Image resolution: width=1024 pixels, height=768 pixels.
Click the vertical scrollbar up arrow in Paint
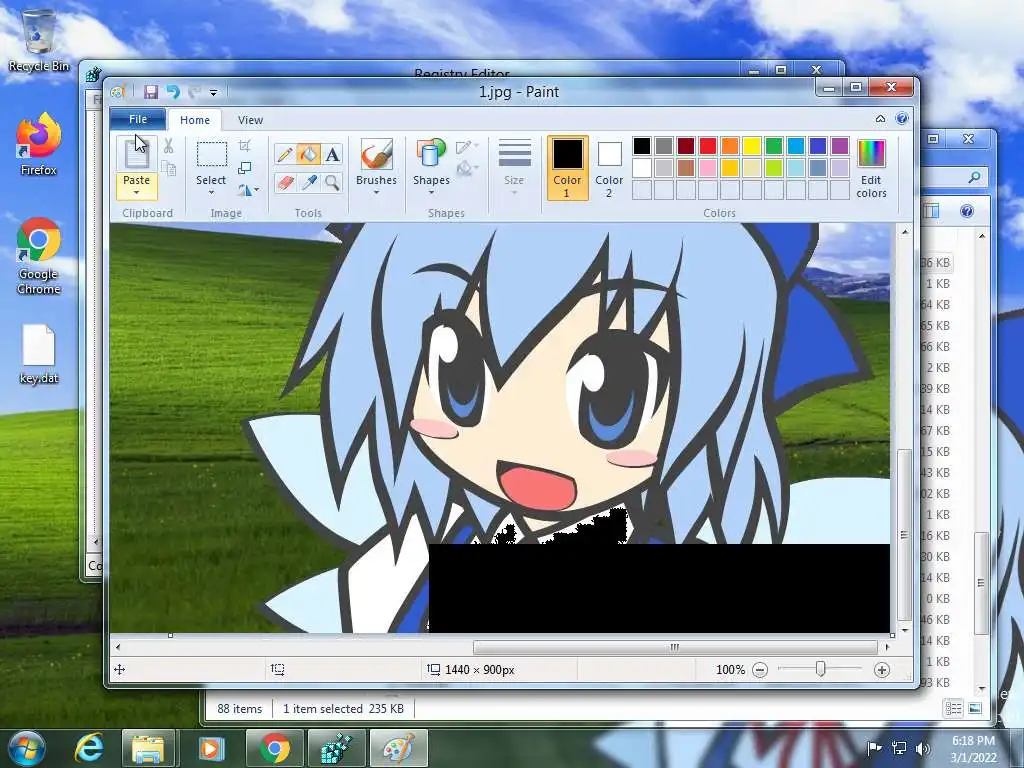tap(904, 232)
